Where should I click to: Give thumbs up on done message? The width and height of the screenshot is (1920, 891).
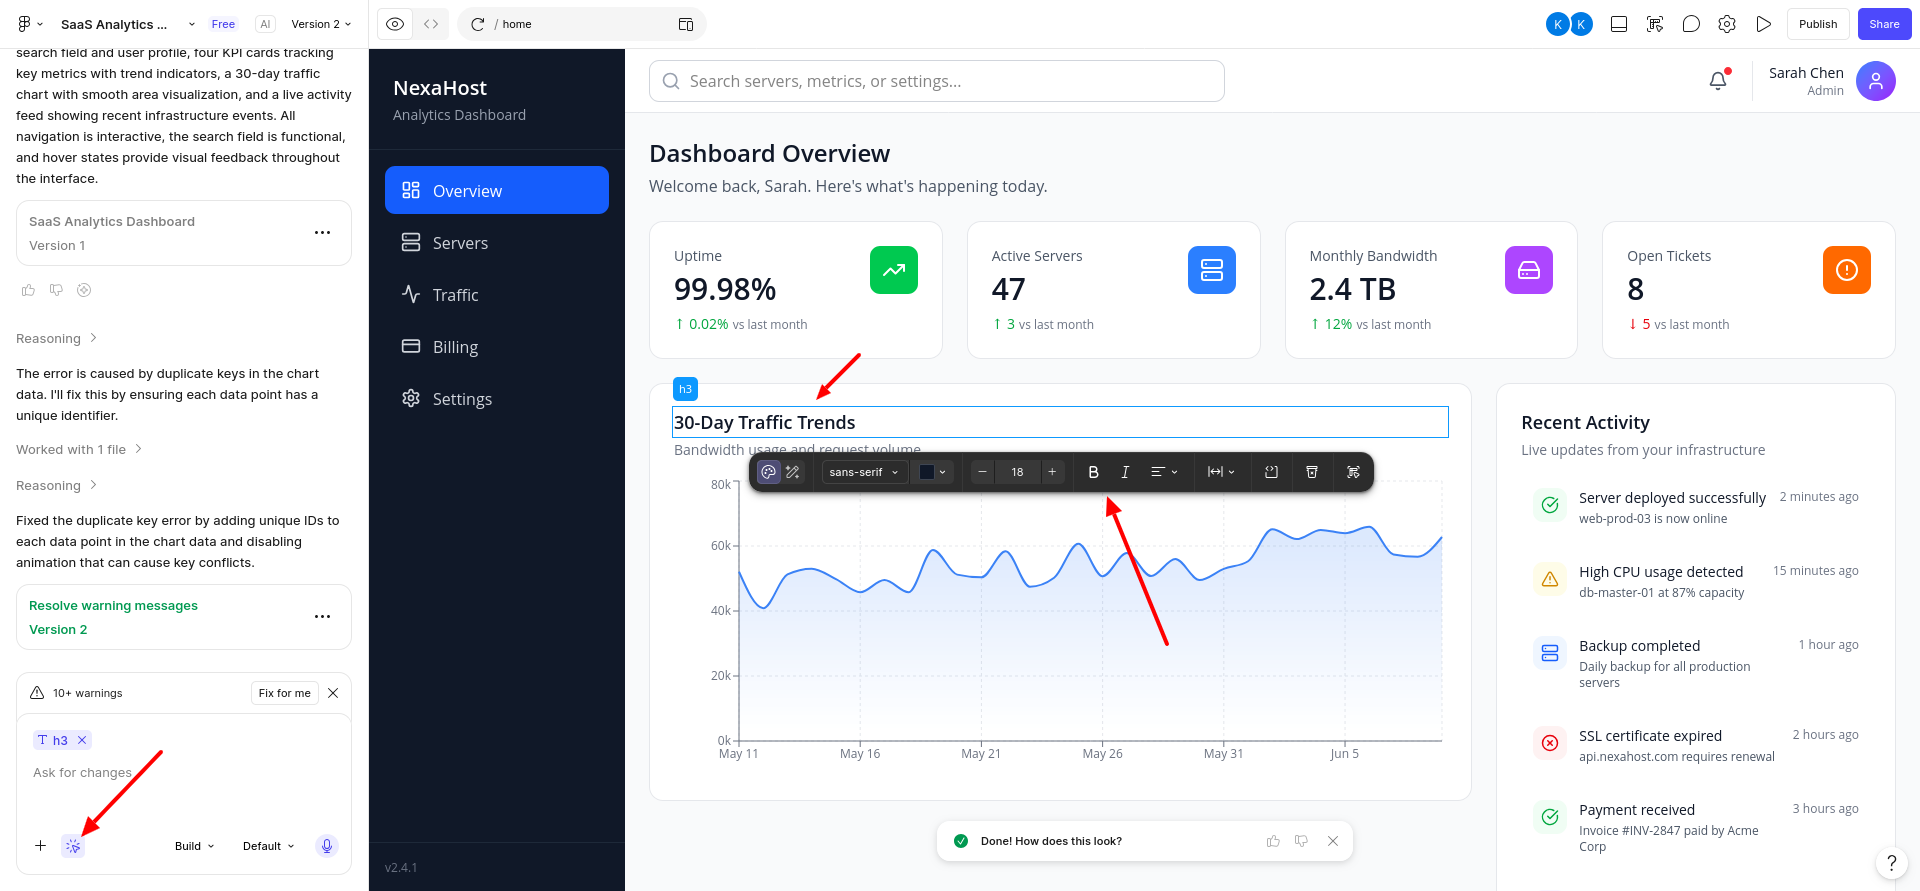[1273, 841]
